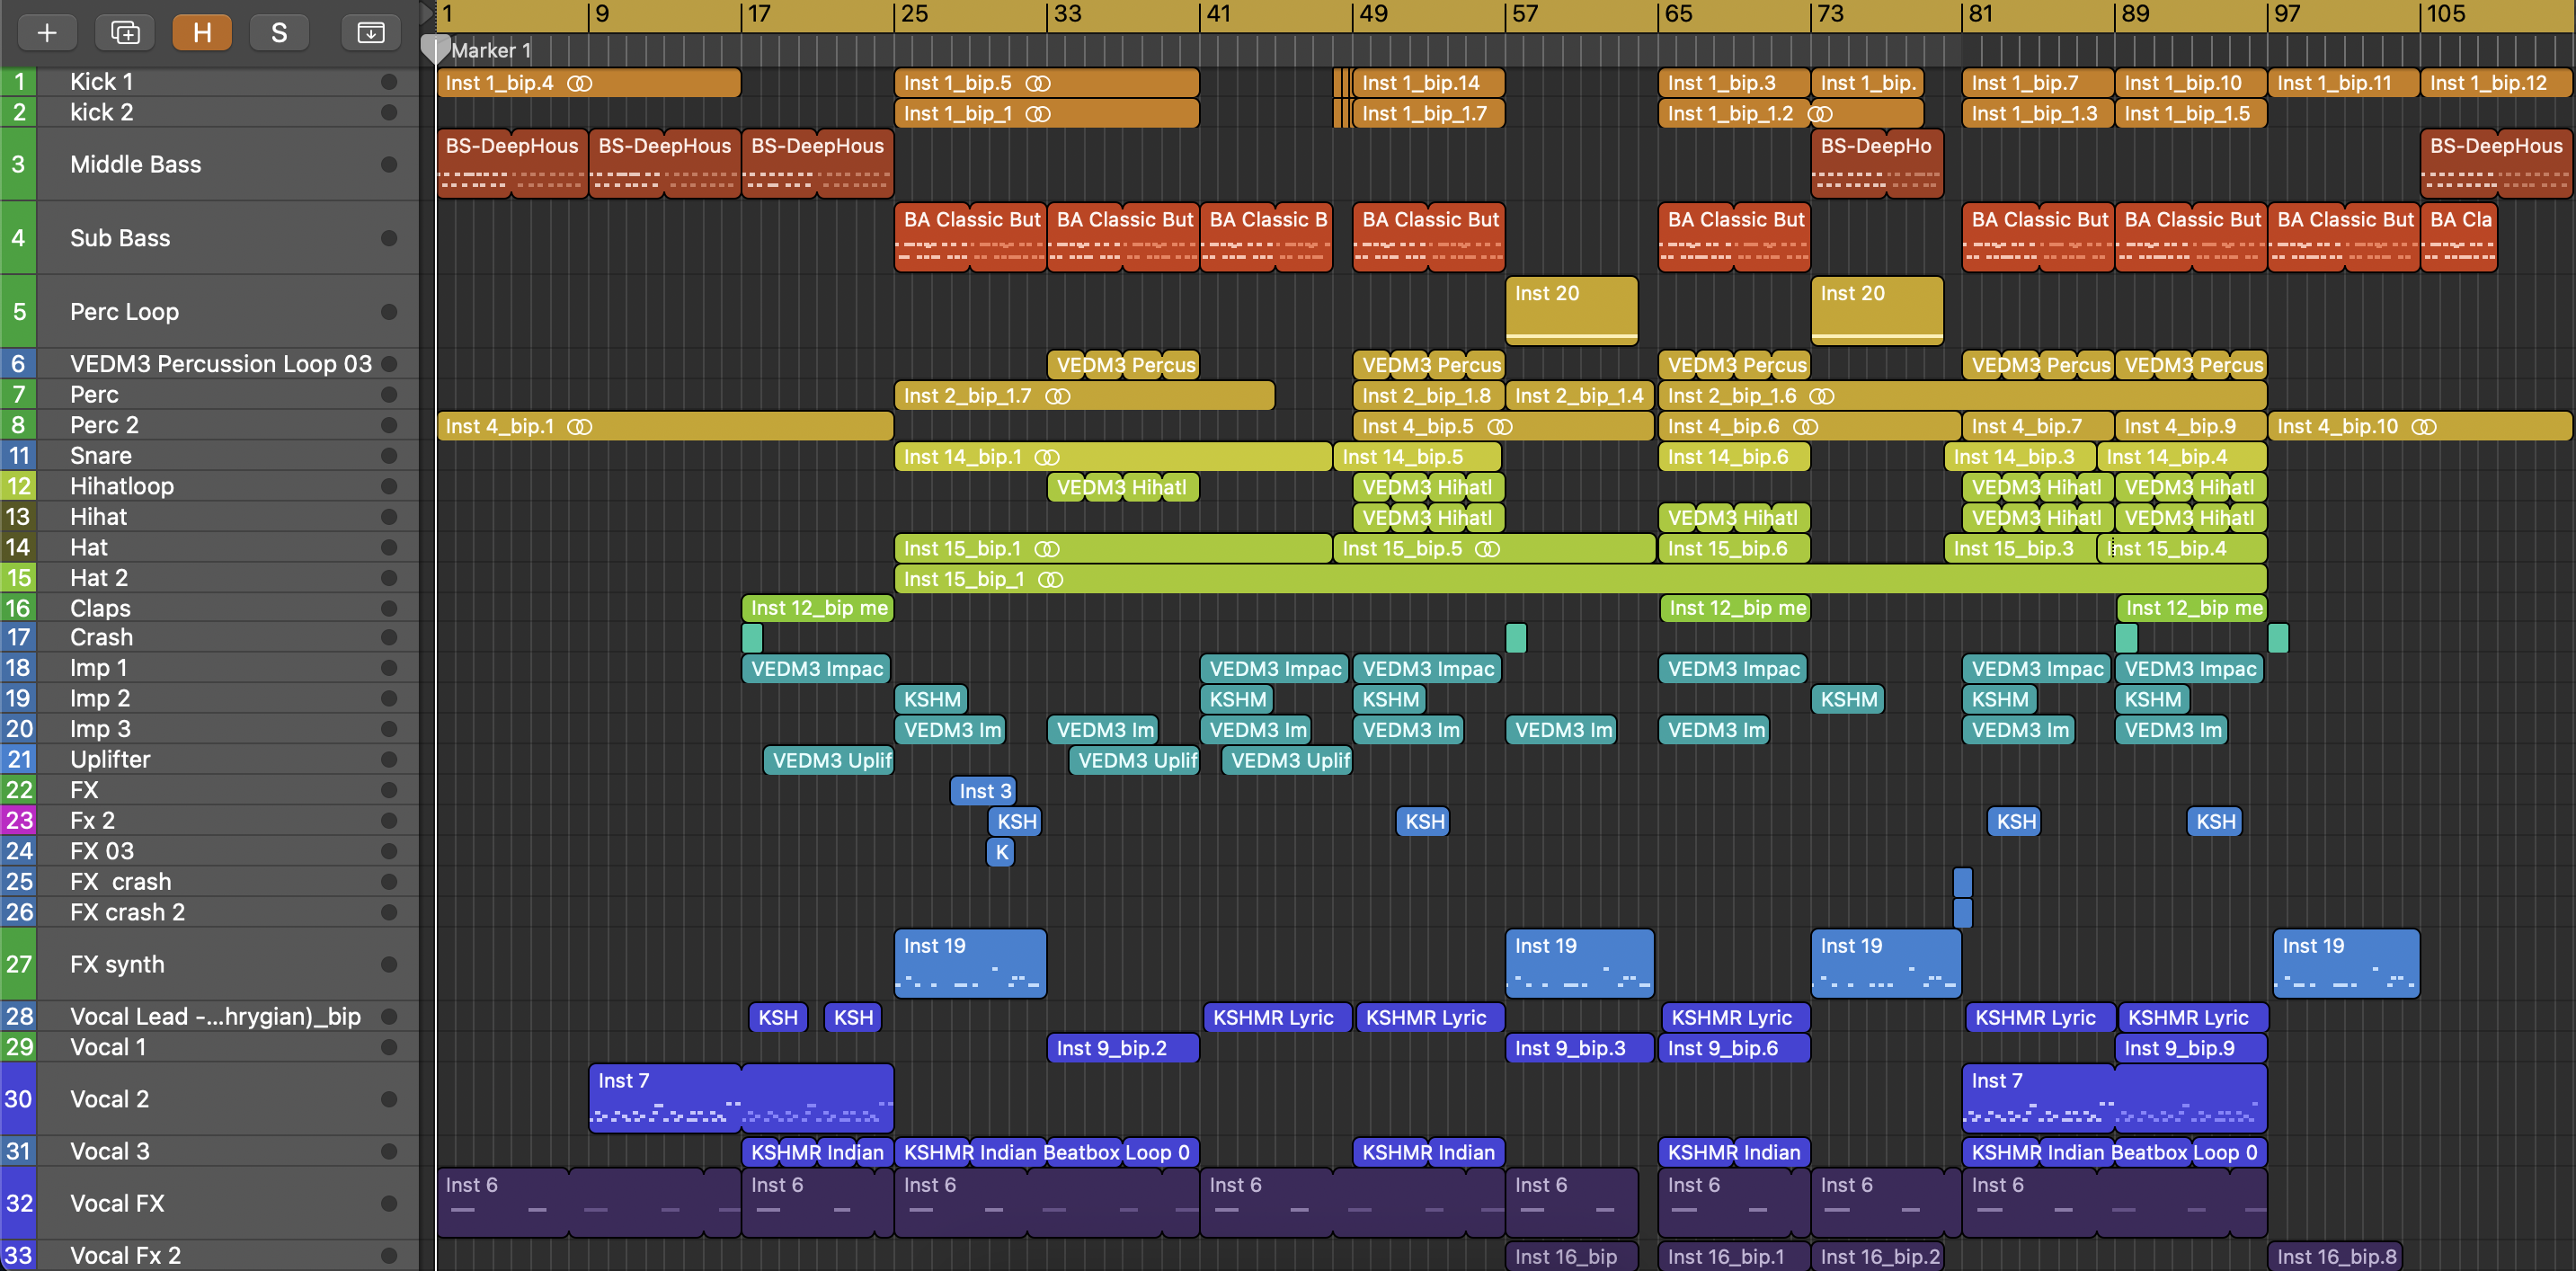
Task: Select the Vocal Lead -...hrygian)_bip track header
Action: [210, 1016]
